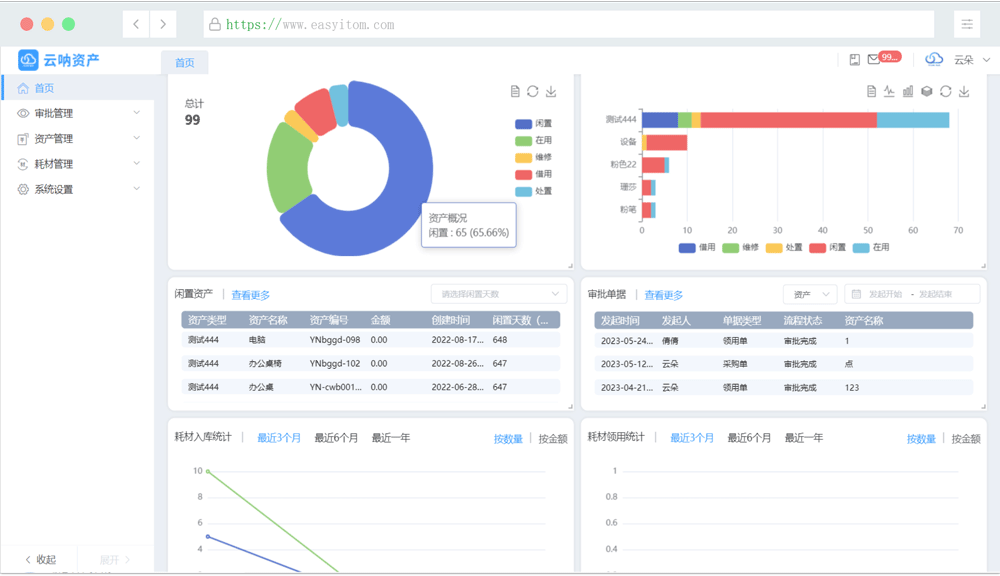Click the 首页 tab at the top
The height and width of the screenshot is (576, 1000).
click(x=185, y=62)
